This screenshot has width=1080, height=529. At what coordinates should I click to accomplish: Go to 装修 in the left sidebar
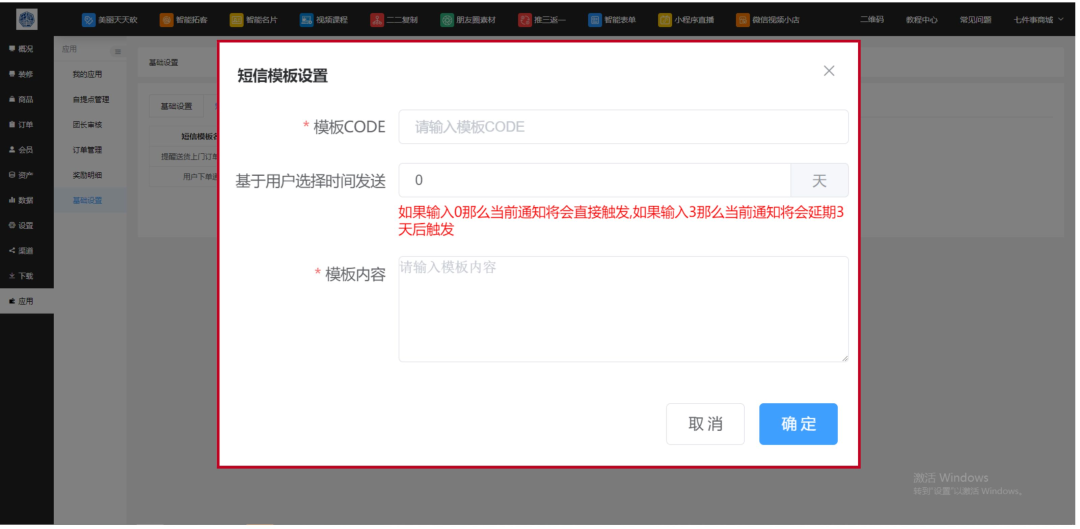(x=21, y=74)
